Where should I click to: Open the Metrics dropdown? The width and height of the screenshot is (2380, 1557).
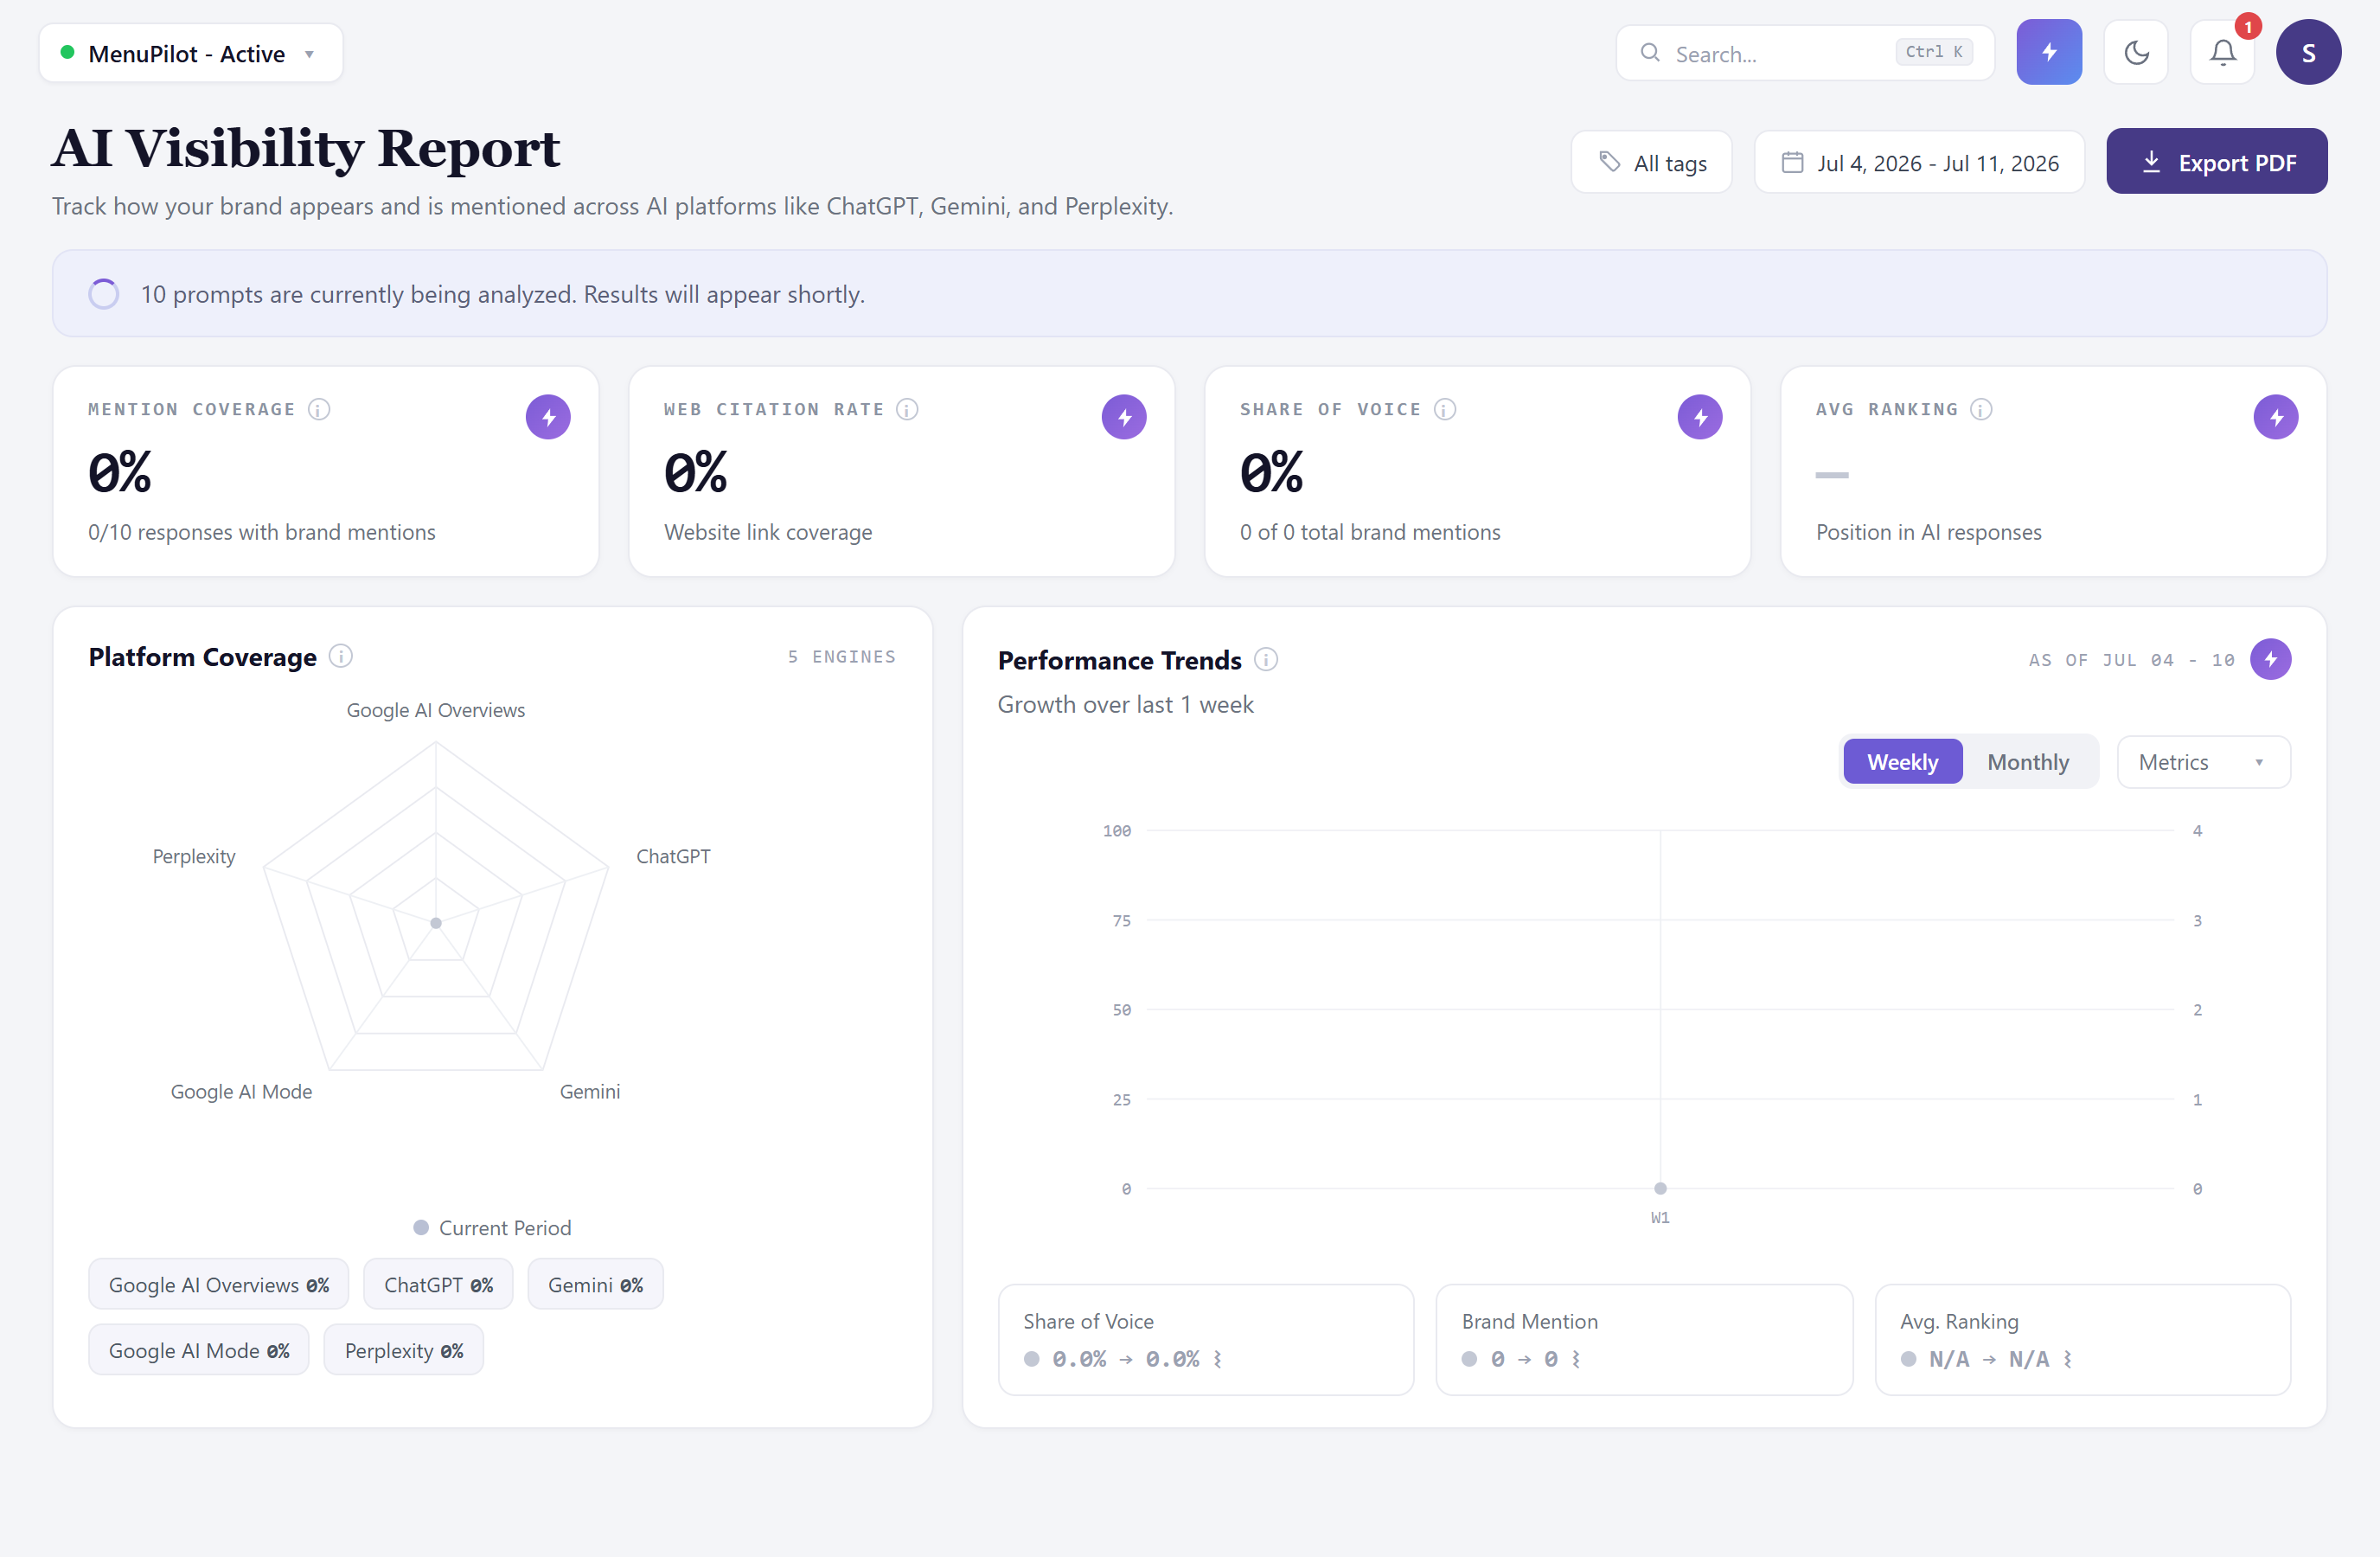[2203, 762]
